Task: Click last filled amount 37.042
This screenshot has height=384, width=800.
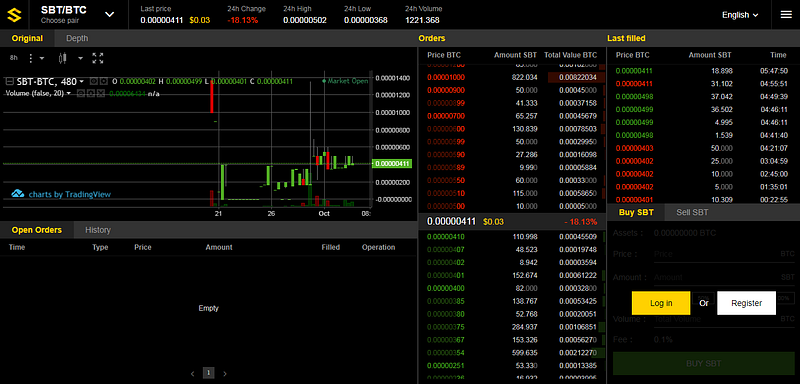Action: tap(721, 97)
